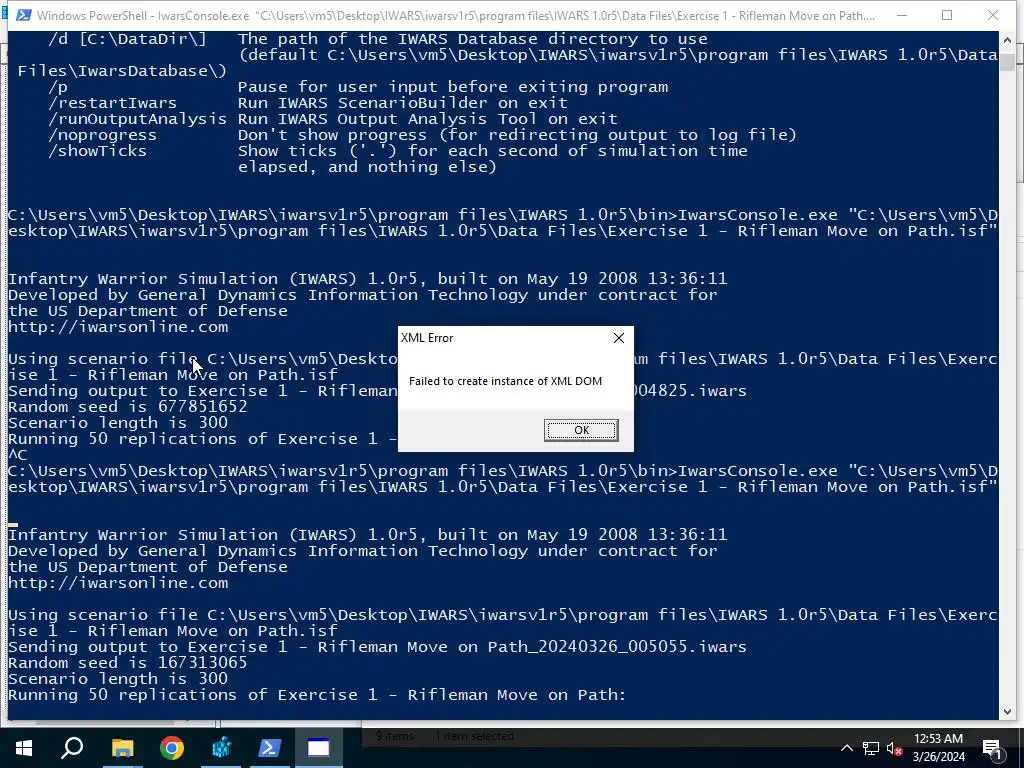Click the '^C' line in console

18,455
